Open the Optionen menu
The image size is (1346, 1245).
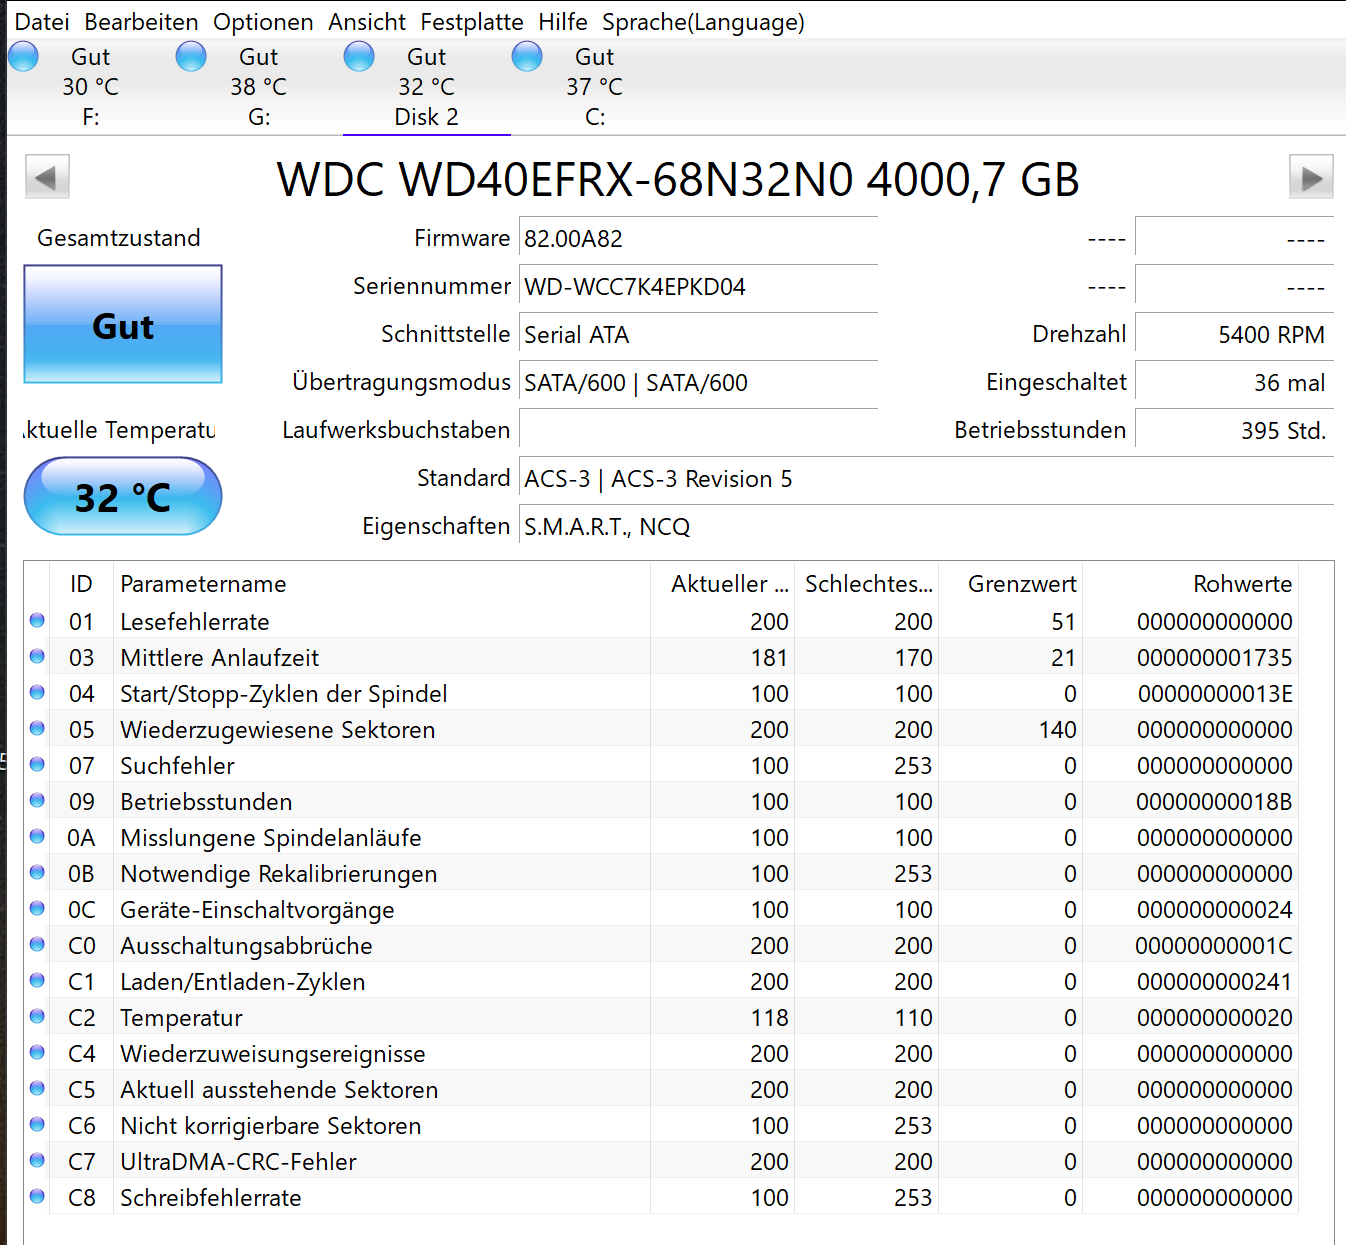pos(263,22)
